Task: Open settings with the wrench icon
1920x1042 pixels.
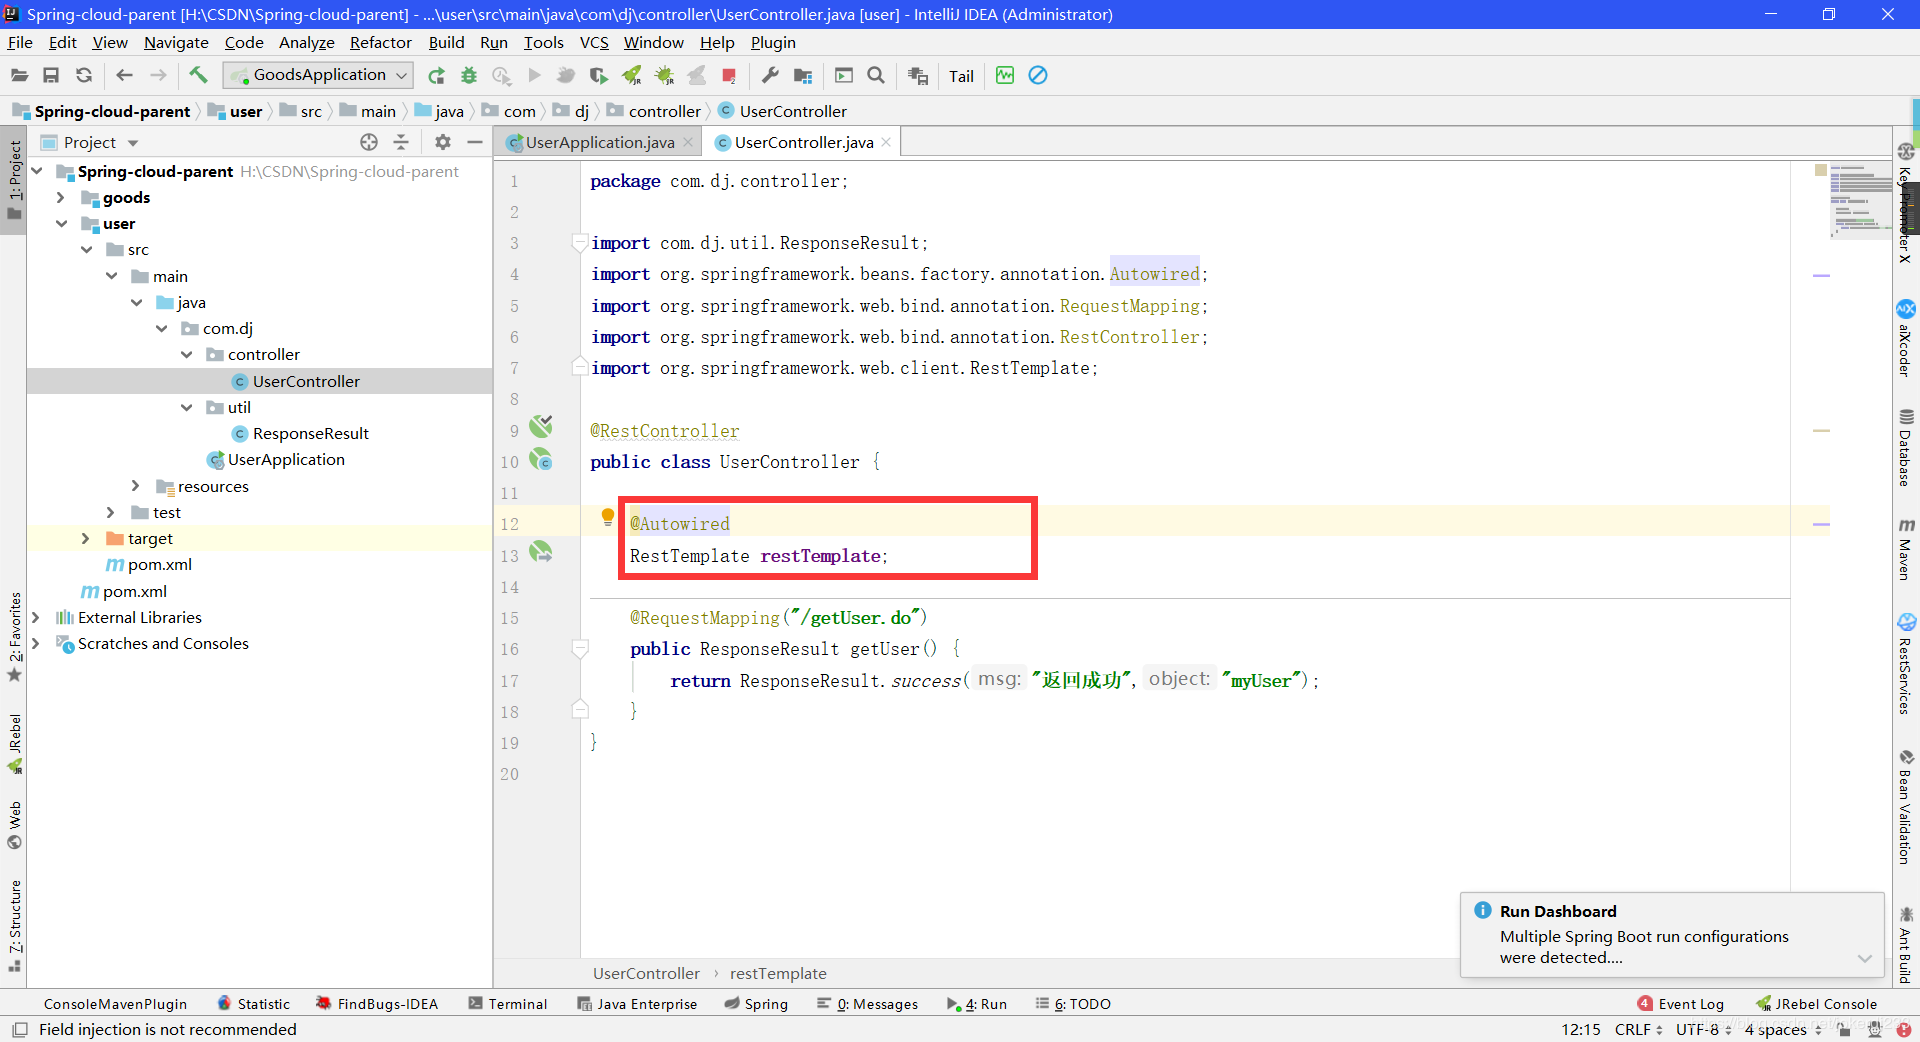Action: [x=770, y=76]
